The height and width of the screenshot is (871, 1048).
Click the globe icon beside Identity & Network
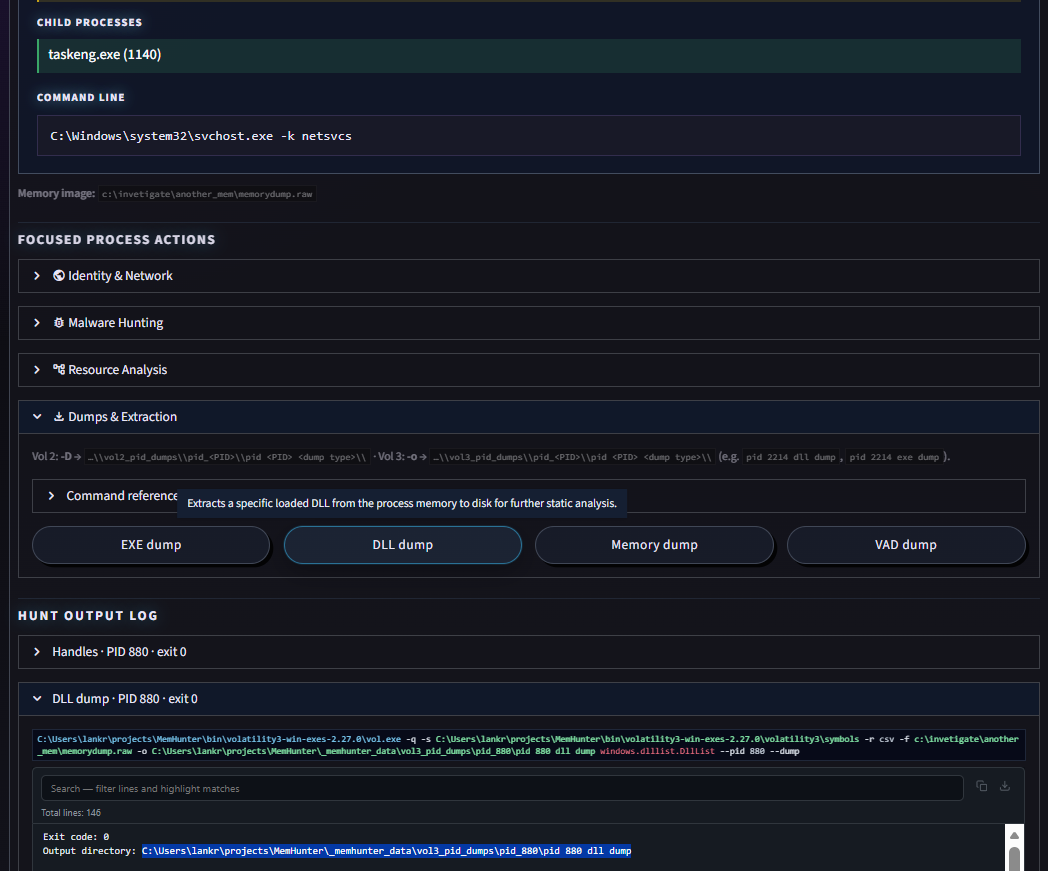pos(59,275)
